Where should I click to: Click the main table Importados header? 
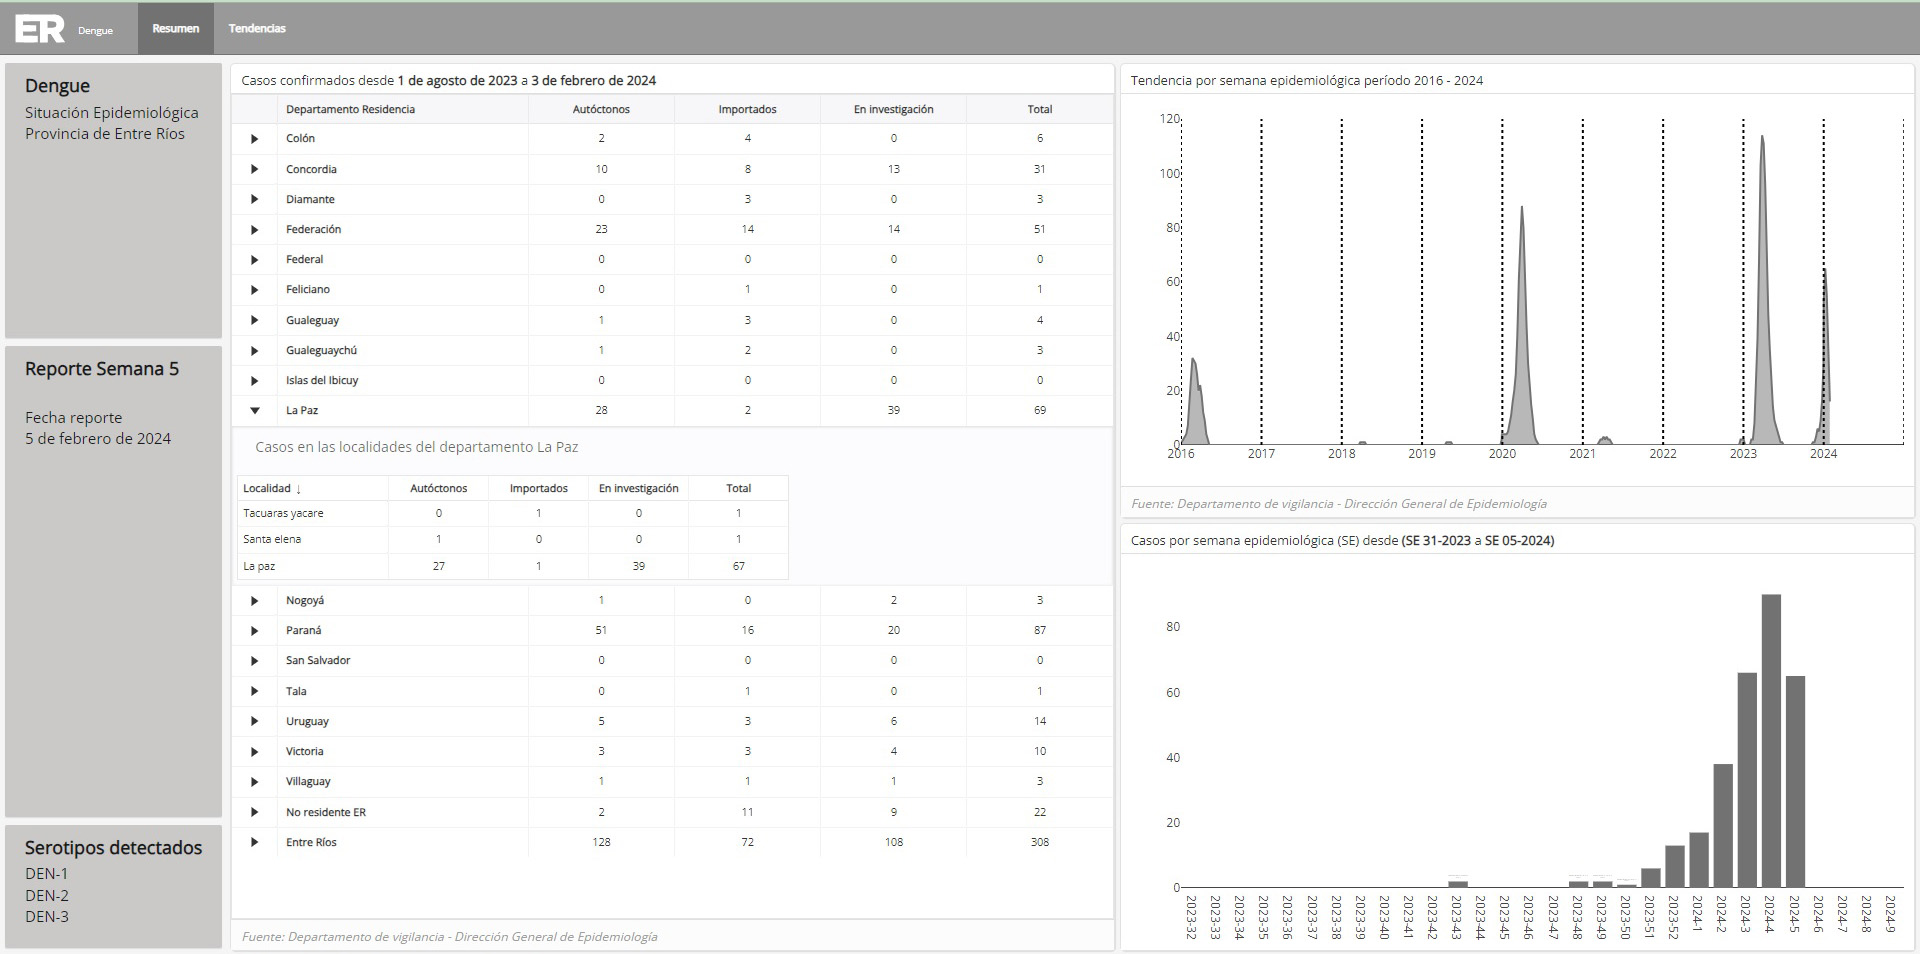tap(747, 109)
